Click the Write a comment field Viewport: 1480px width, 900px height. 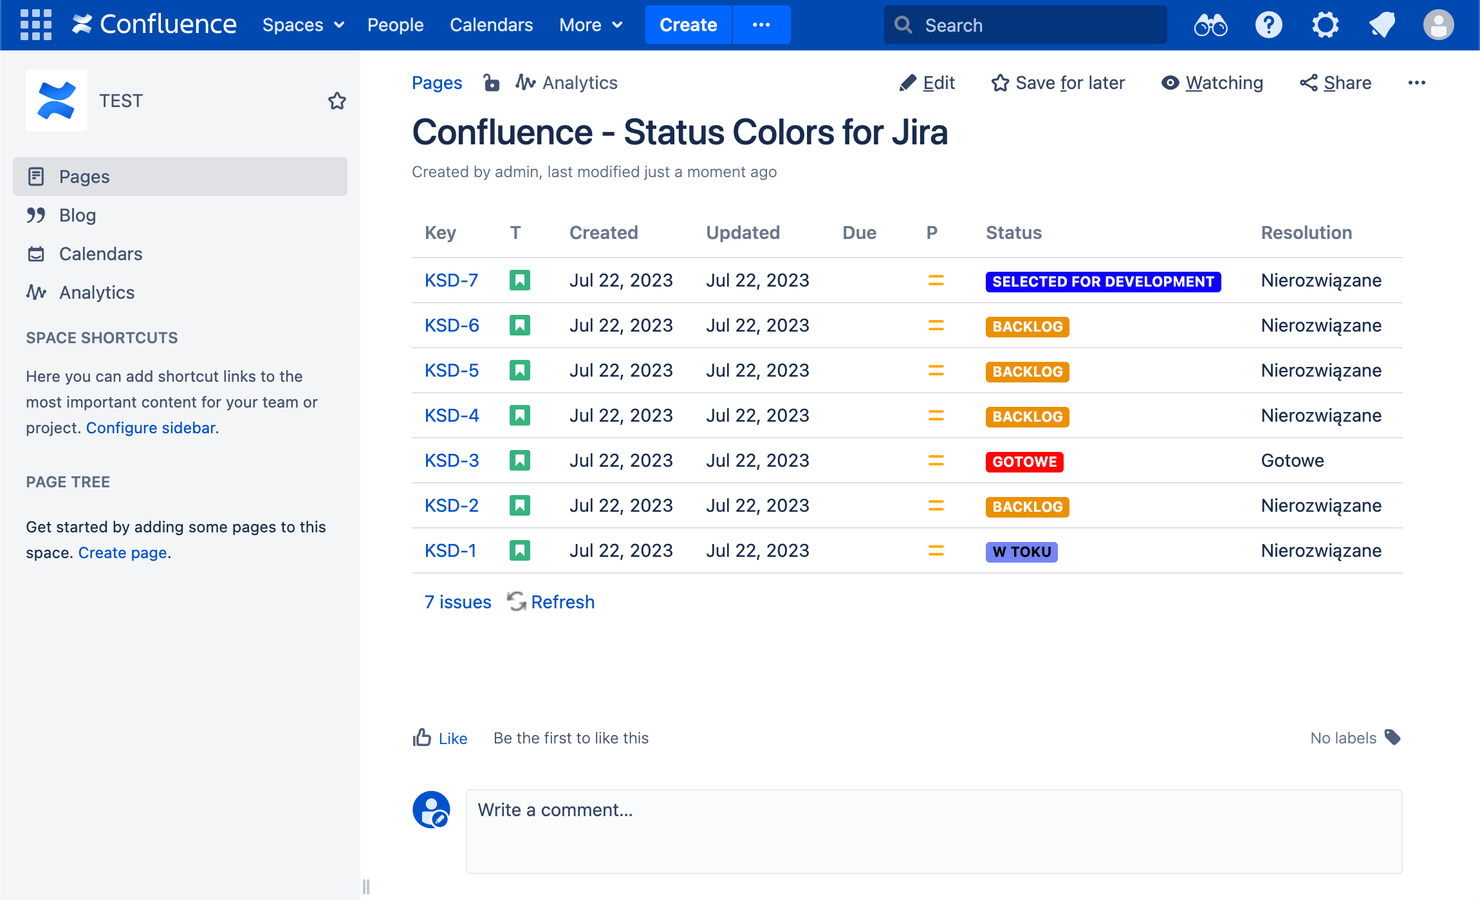tap(934, 831)
